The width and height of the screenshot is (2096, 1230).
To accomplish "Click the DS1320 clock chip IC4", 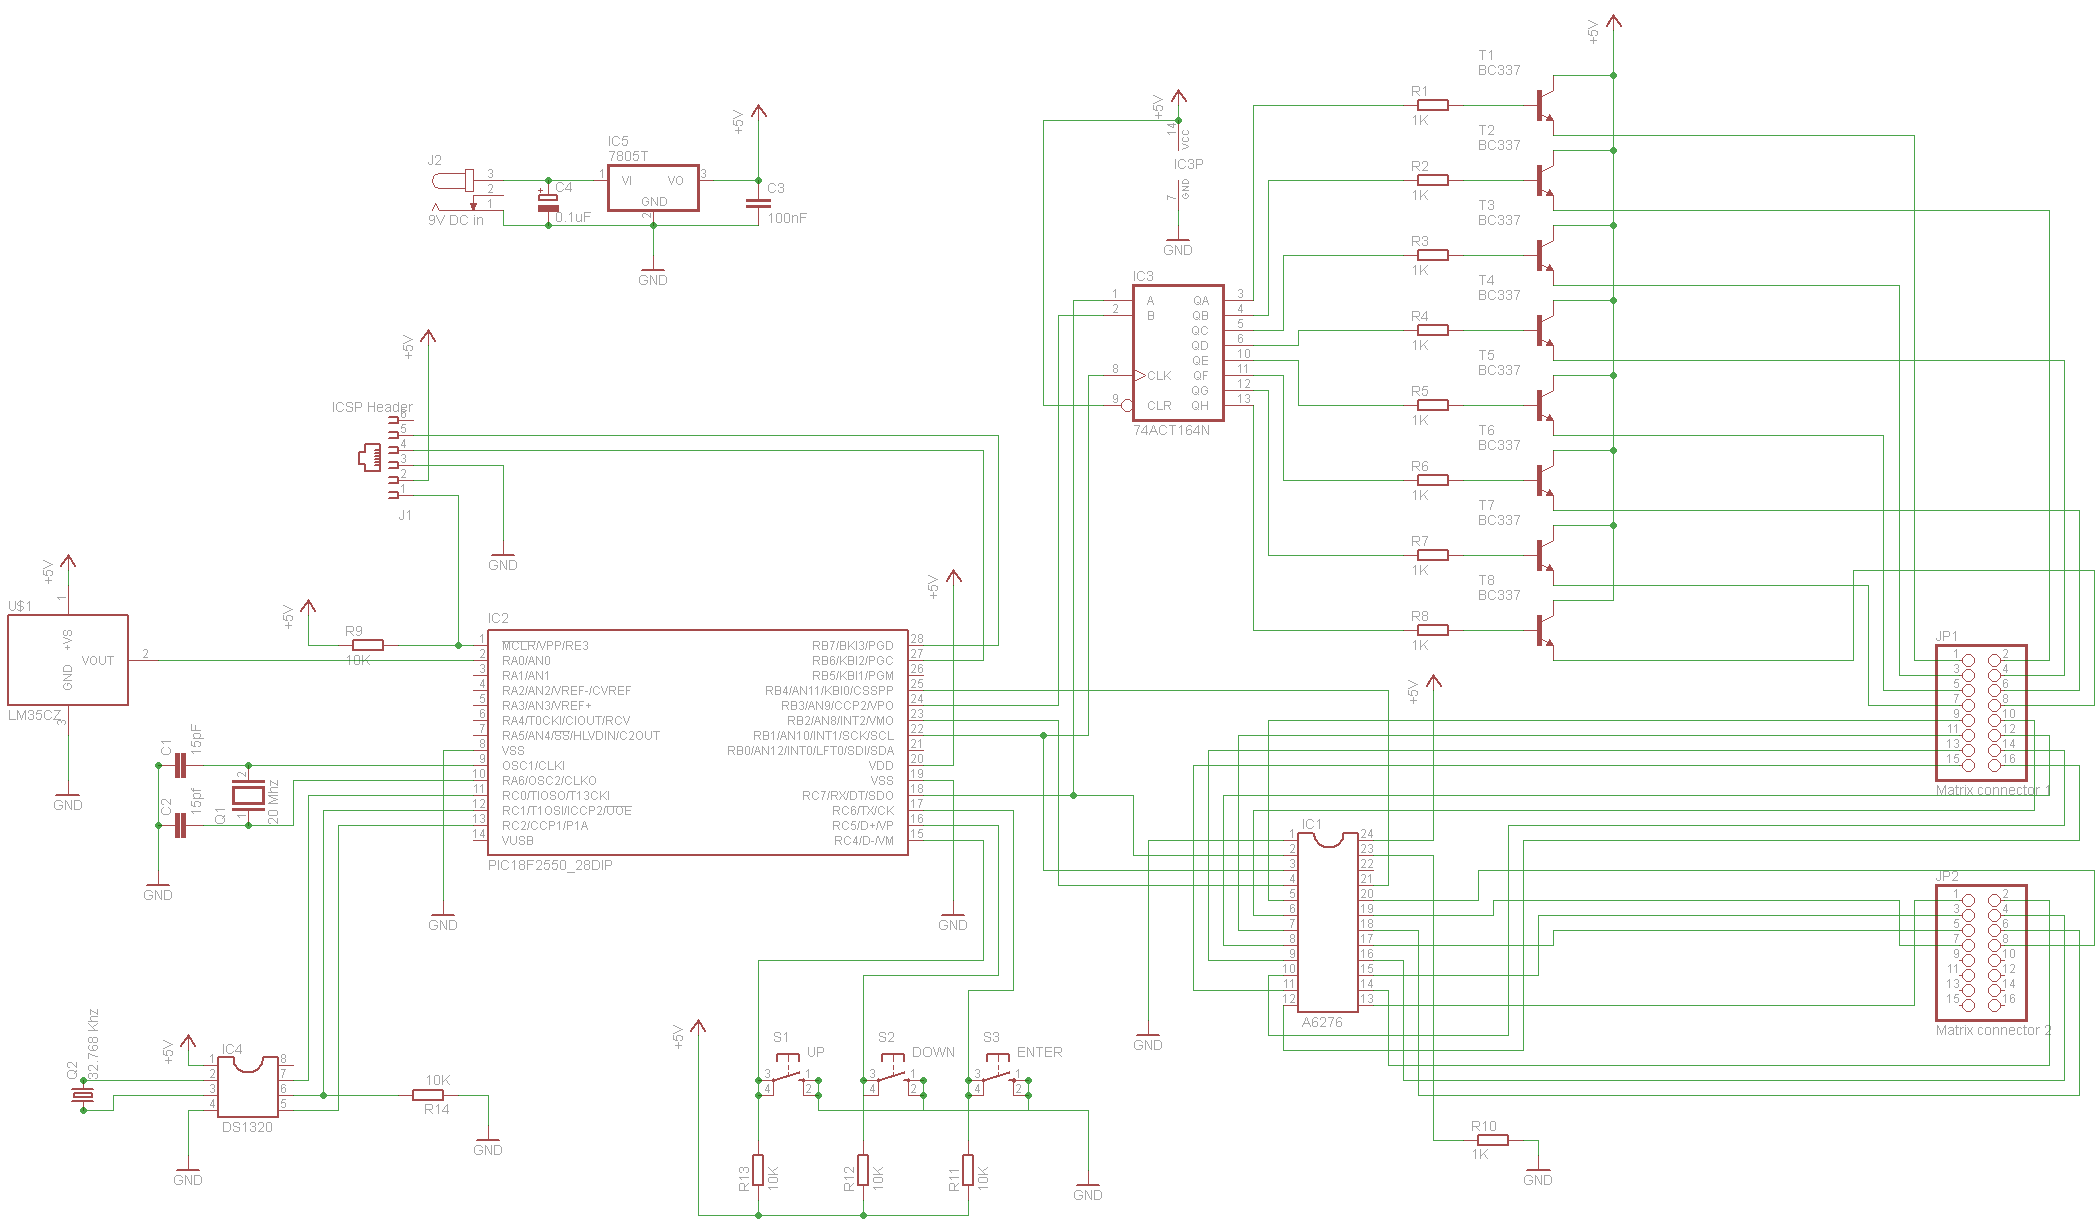I will click(247, 1086).
